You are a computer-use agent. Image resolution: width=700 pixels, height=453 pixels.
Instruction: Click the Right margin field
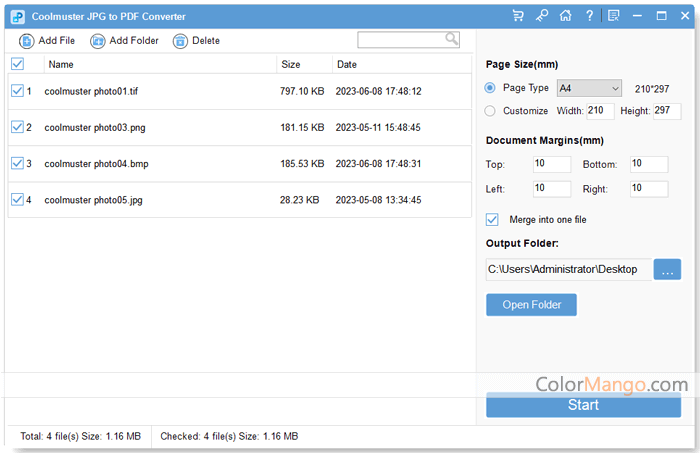(649, 189)
